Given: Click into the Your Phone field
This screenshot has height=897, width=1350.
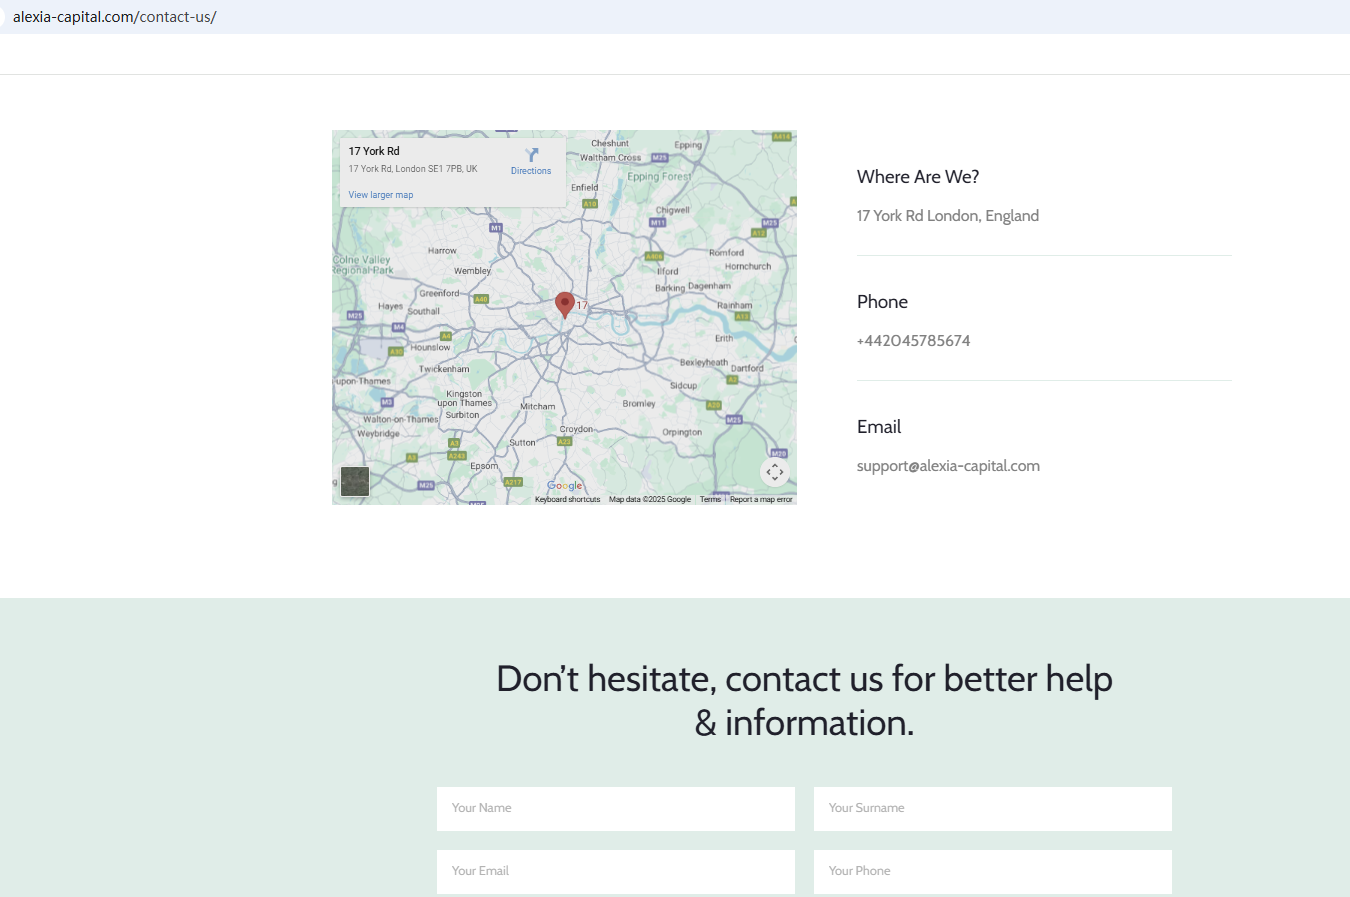Looking at the screenshot, I should point(992,871).
